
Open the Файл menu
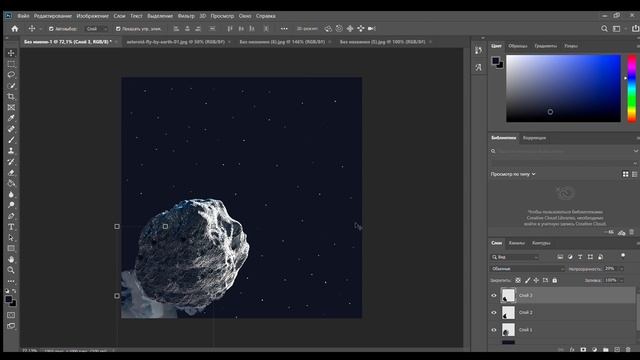(23, 16)
